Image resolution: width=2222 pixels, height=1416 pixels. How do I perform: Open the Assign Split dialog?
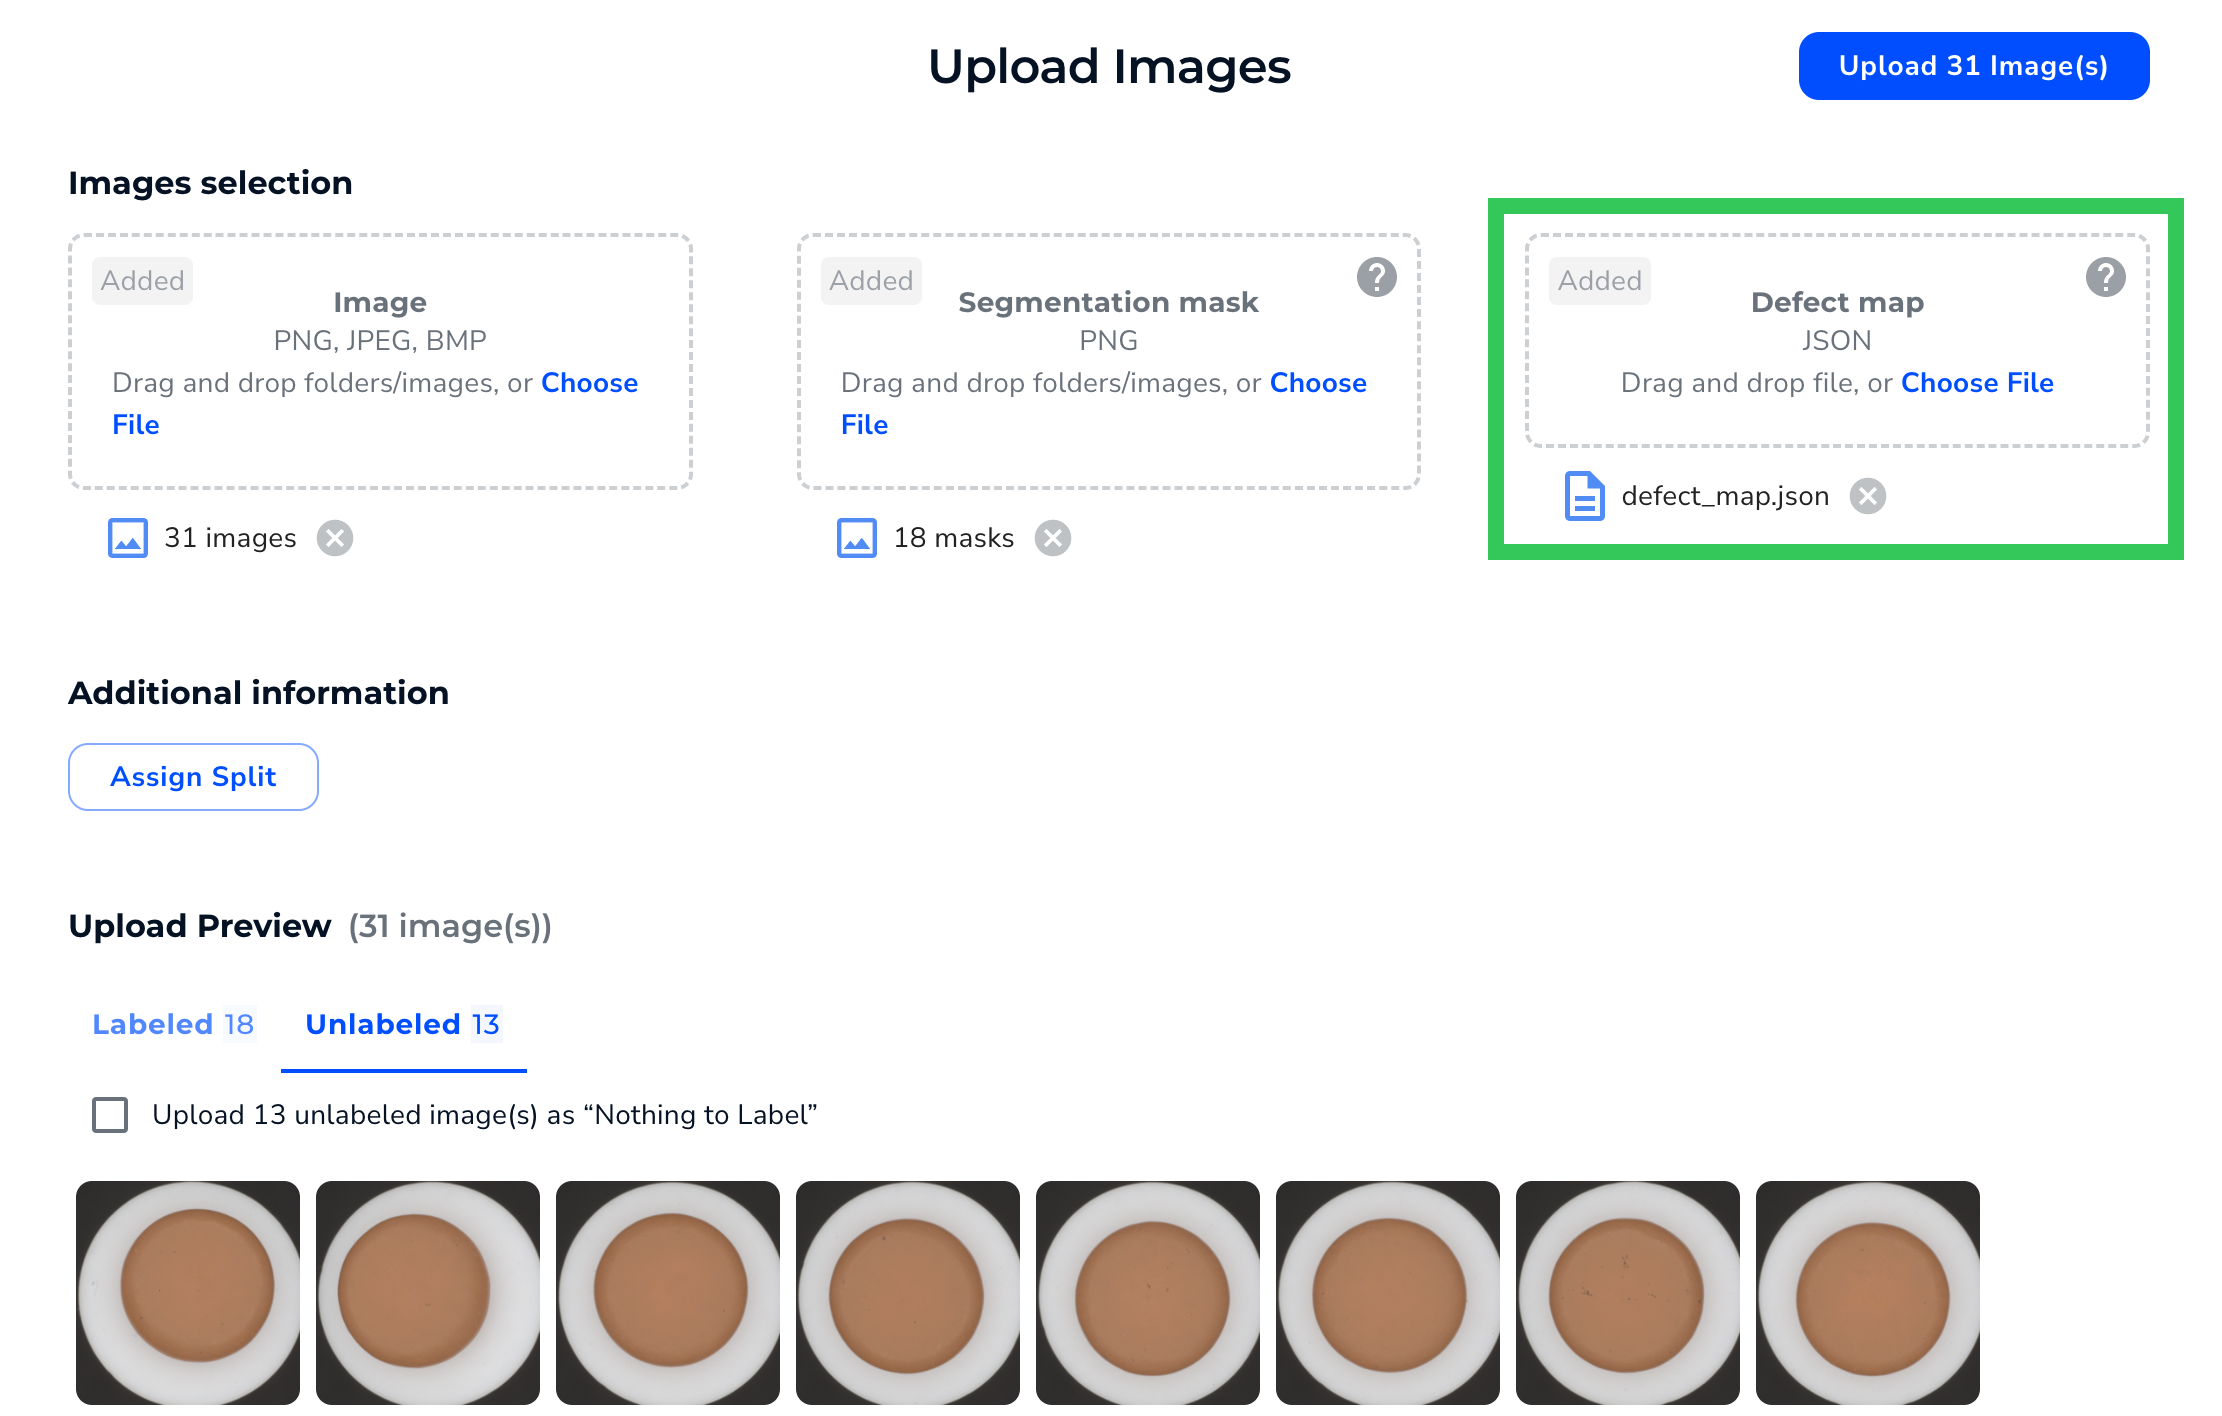[x=193, y=776]
